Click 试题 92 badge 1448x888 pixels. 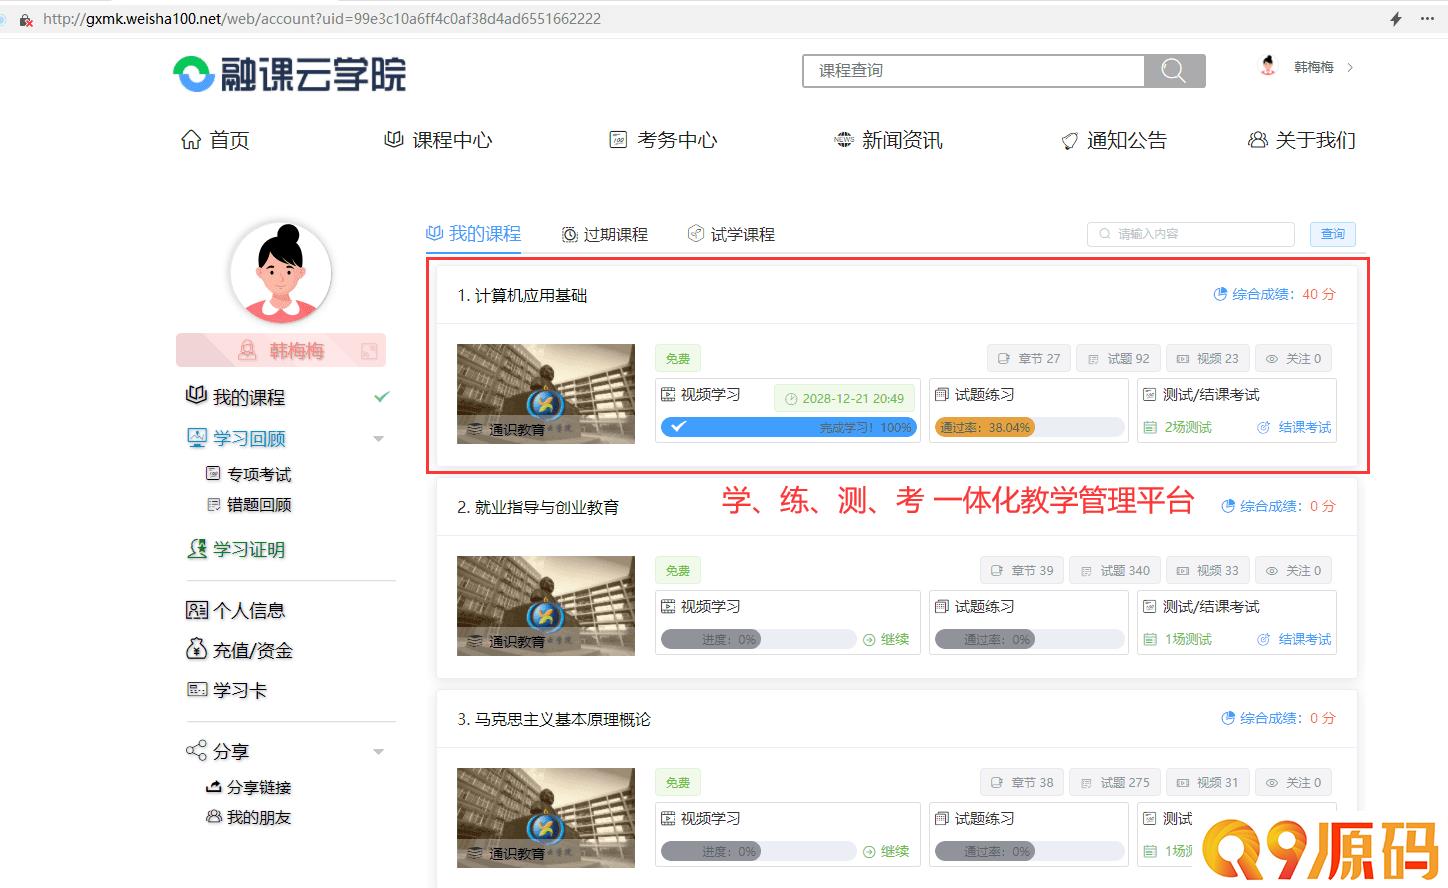1118,358
